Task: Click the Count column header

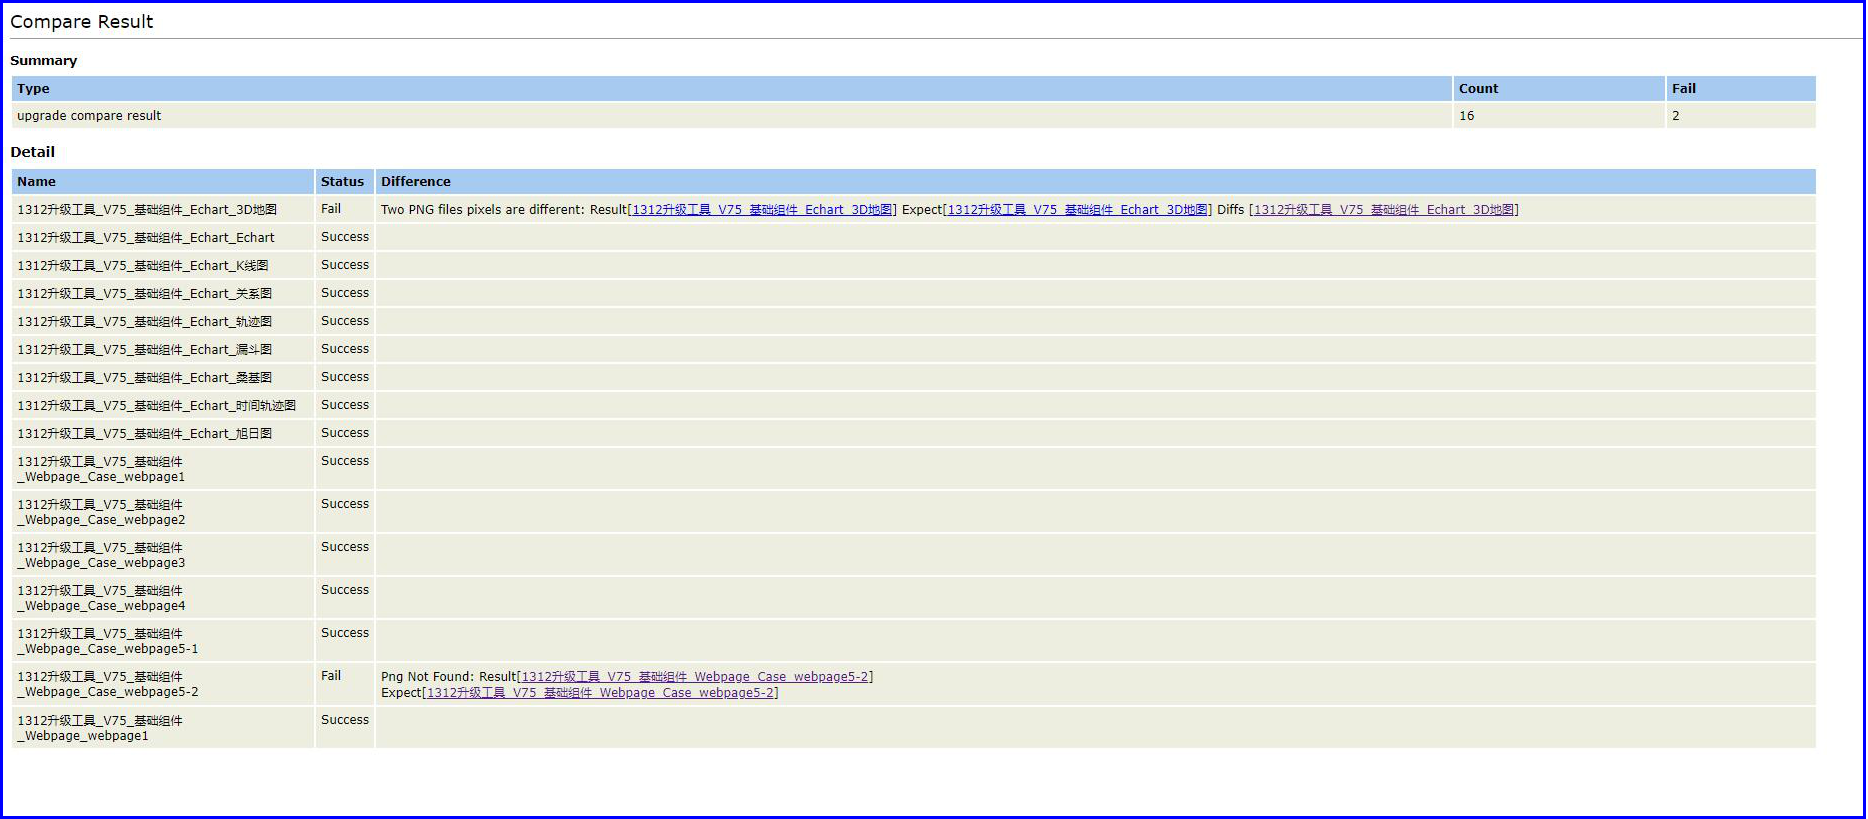Action: 1478,89
